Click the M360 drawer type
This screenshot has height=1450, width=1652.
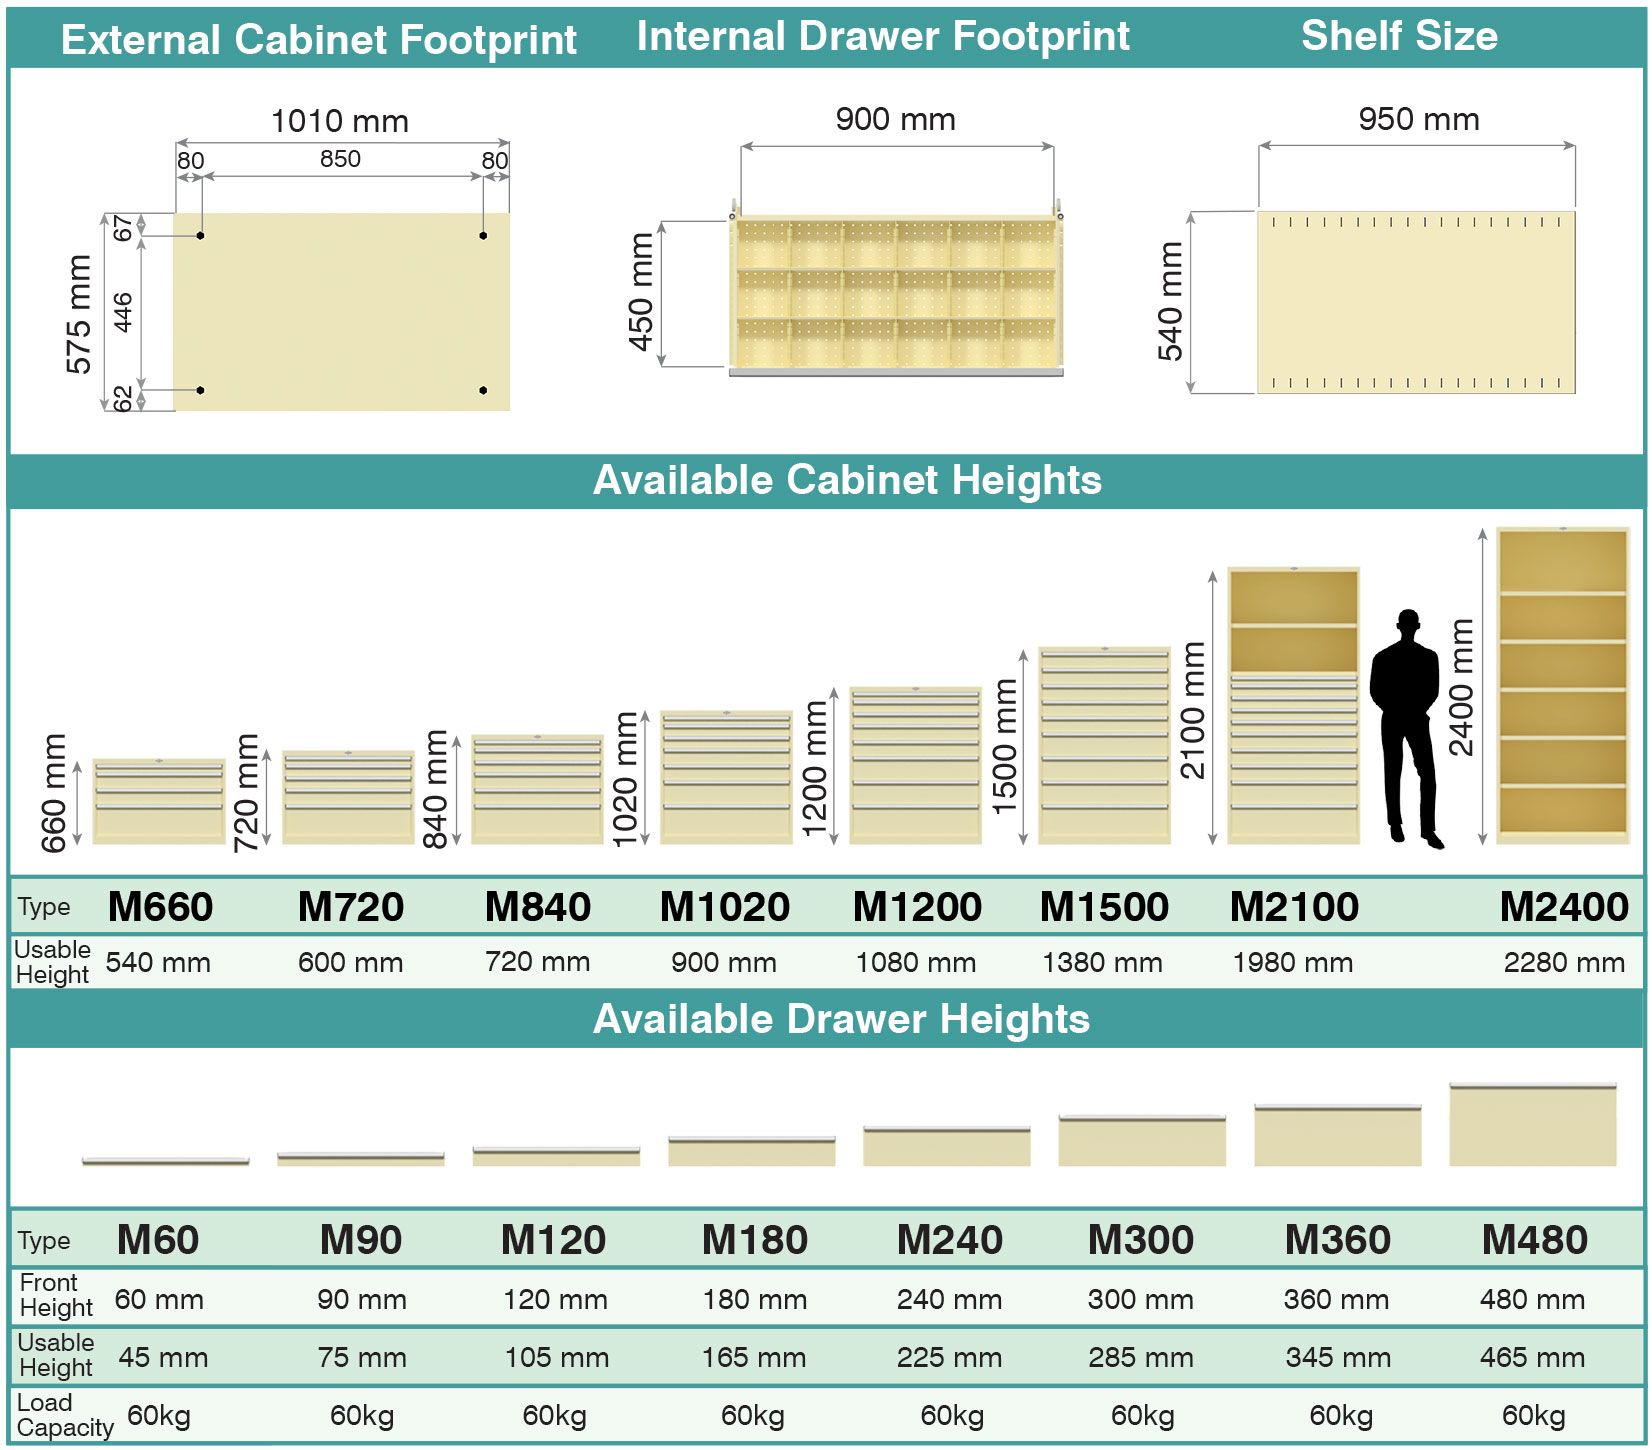[1338, 1240]
